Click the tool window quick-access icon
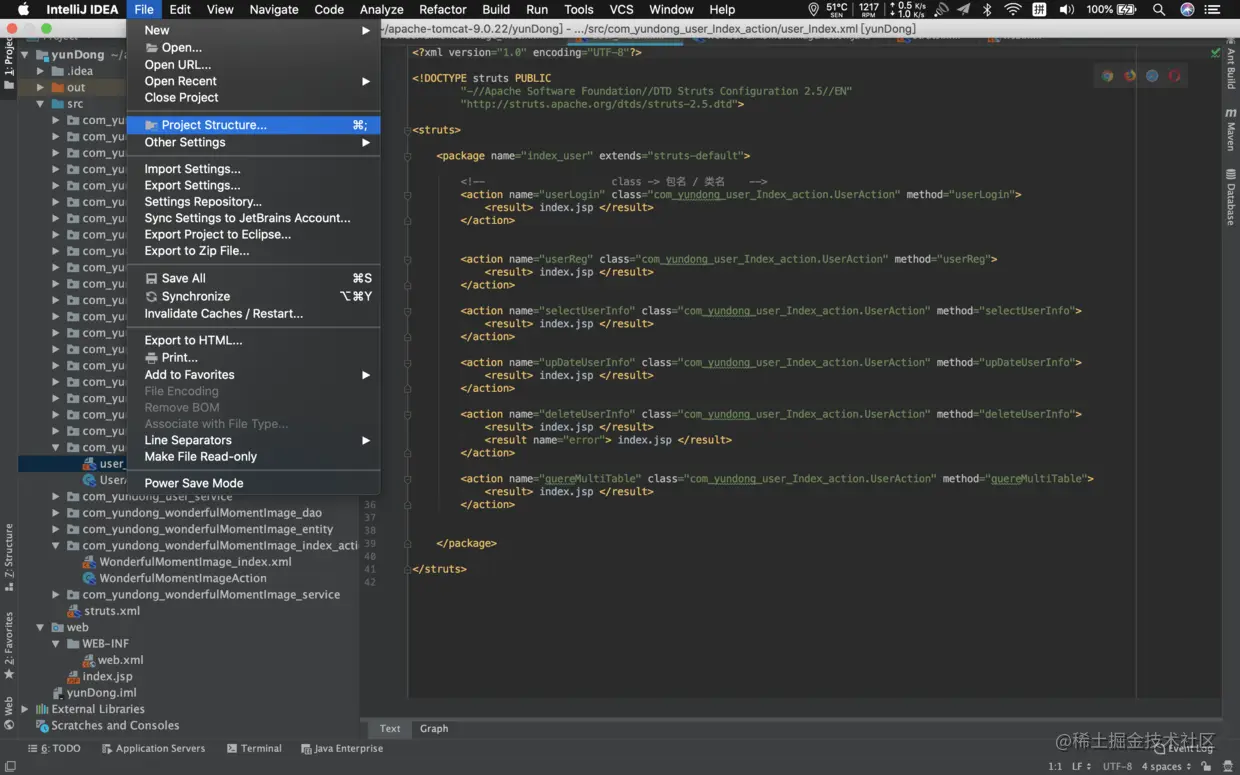The width and height of the screenshot is (1240, 775). point(10,766)
